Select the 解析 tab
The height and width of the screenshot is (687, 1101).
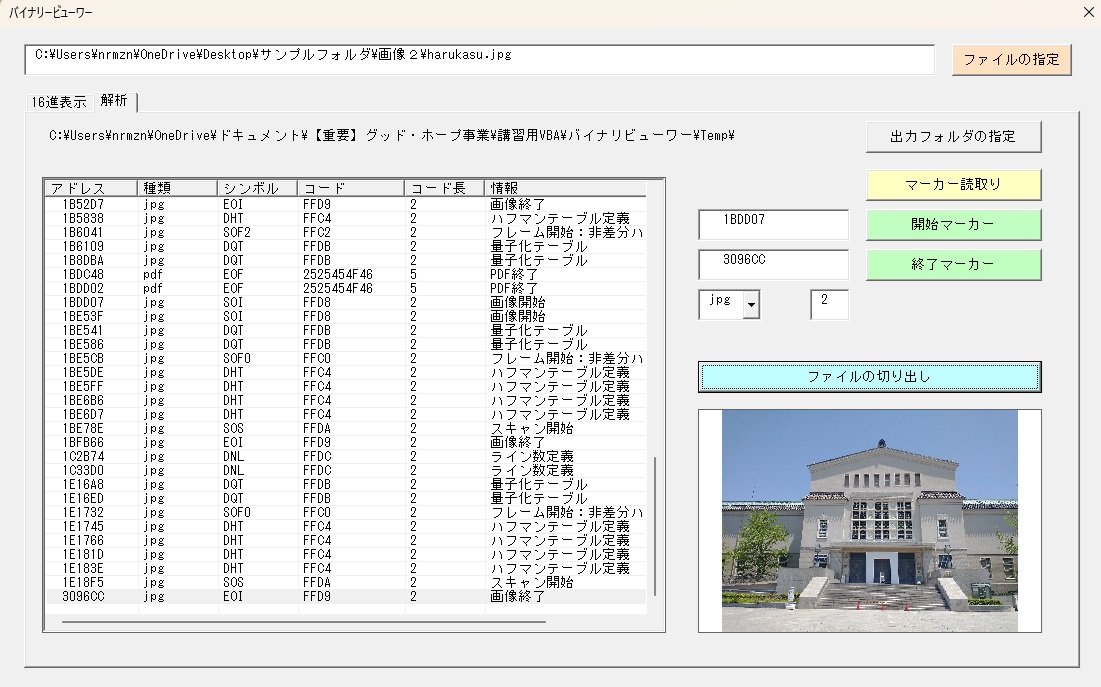tap(114, 101)
